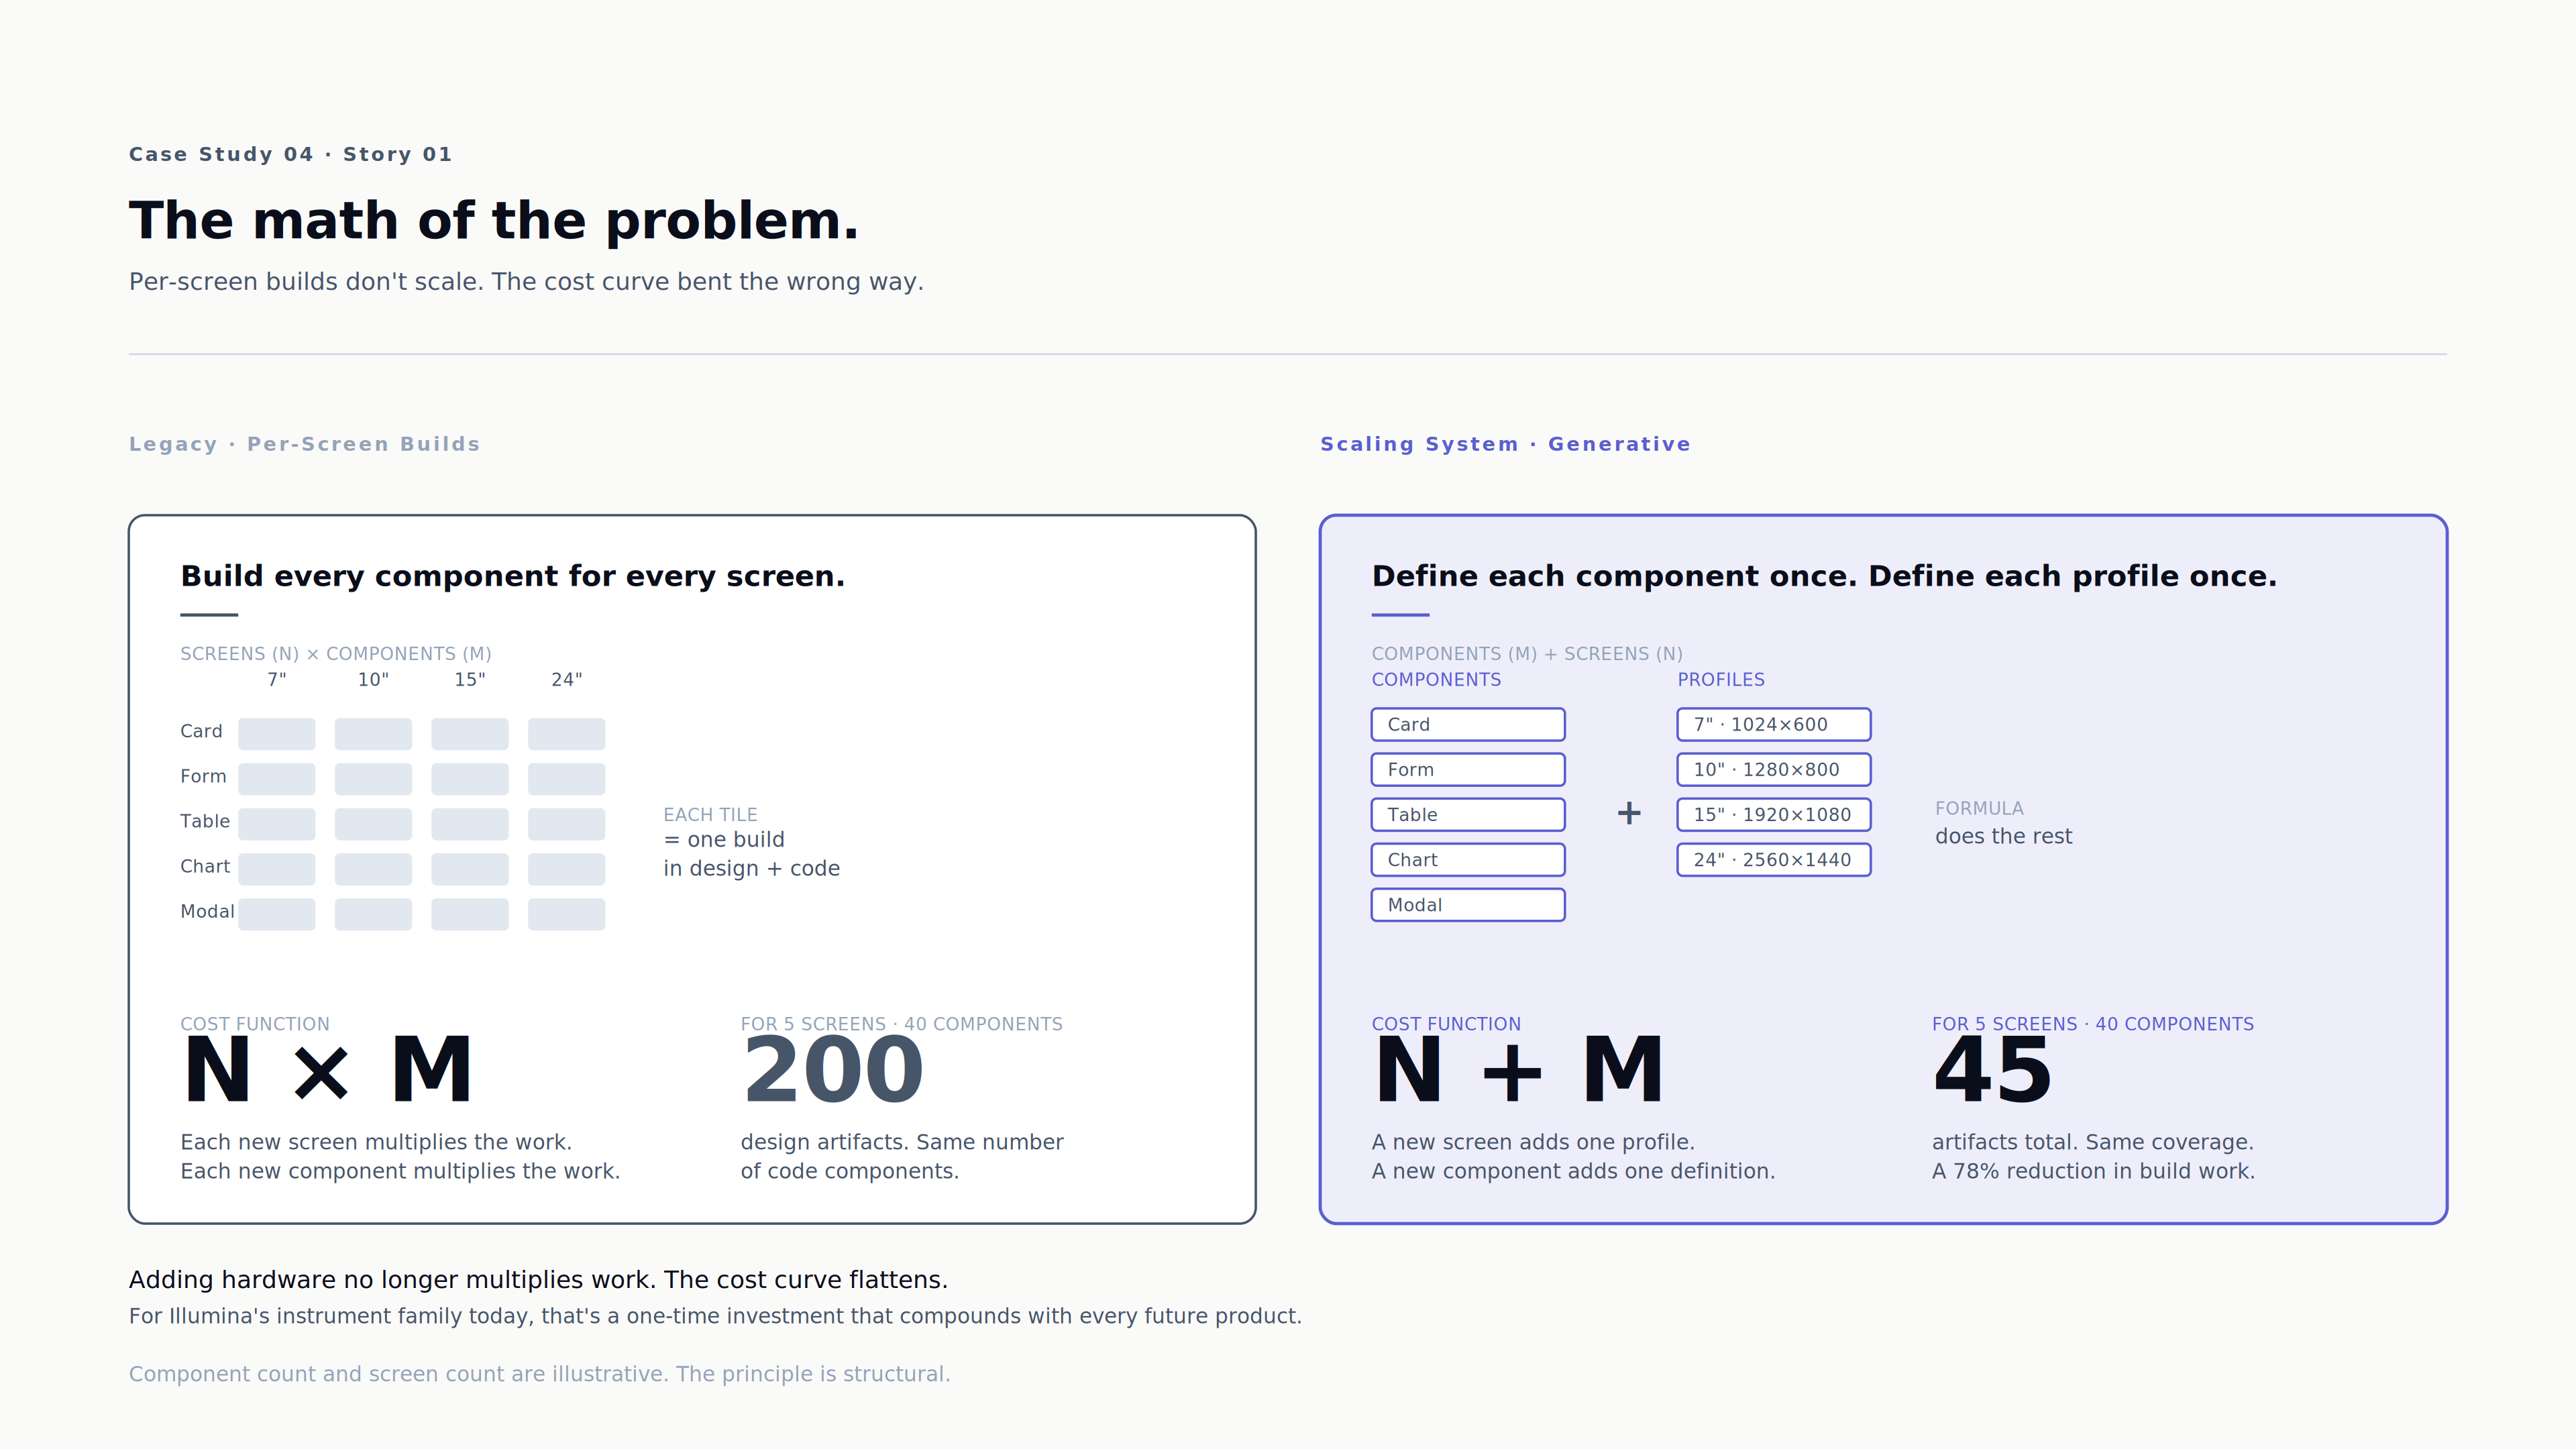Click the 10" 1280×800 profile
The height and width of the screenshot is (1449, 2576).
pos(1773,769)
